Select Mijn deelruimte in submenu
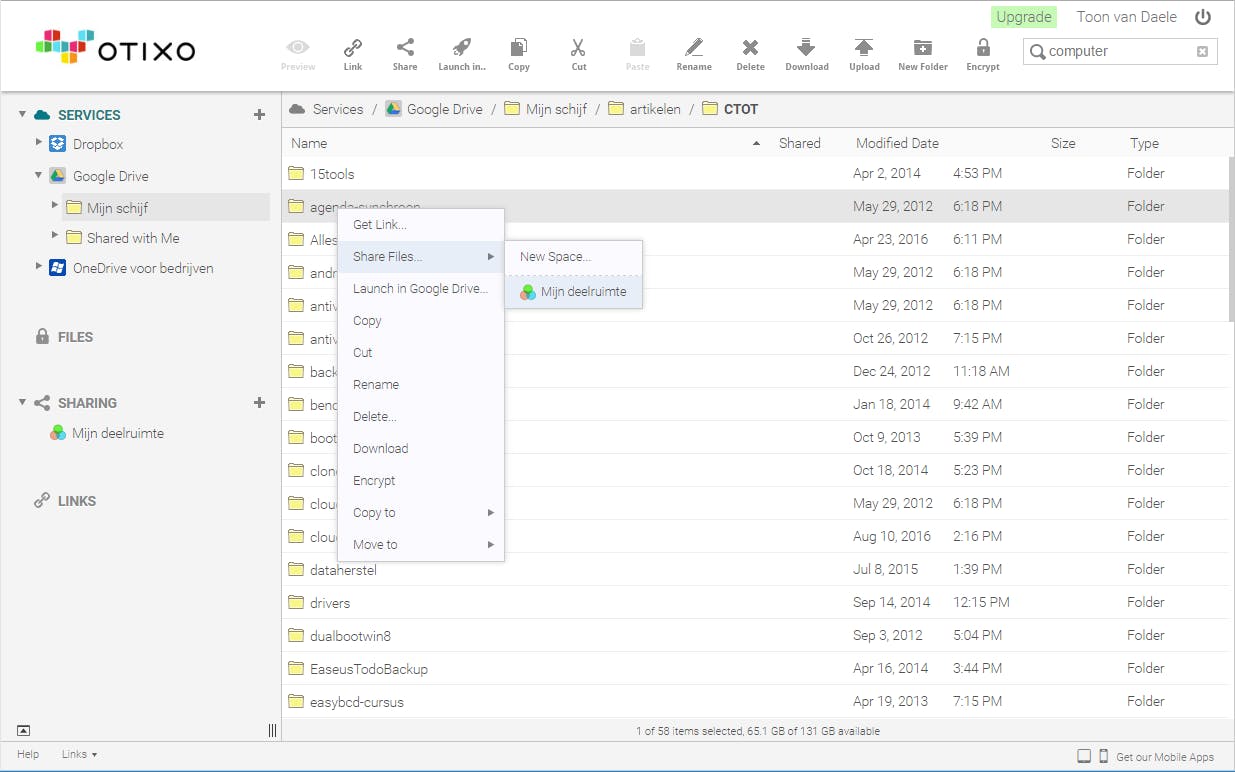The image size is (1235, 772). [574, 292]
